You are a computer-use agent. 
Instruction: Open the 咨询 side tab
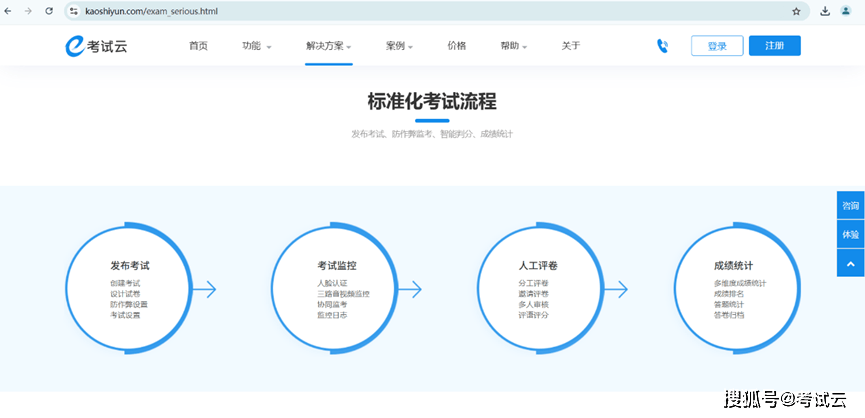[x=850, y=205]
